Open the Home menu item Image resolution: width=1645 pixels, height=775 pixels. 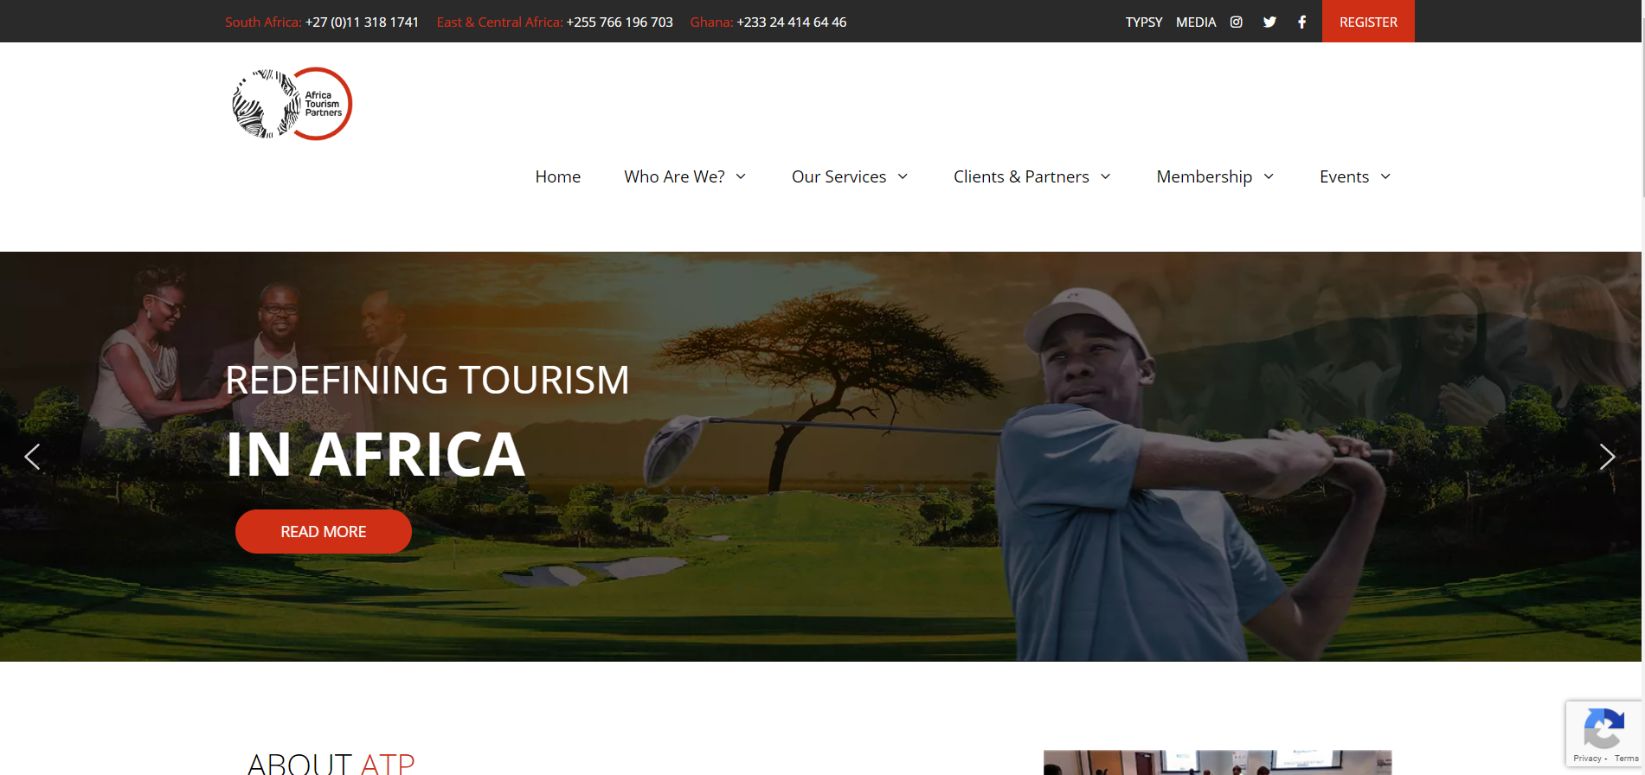pos(558,177)
